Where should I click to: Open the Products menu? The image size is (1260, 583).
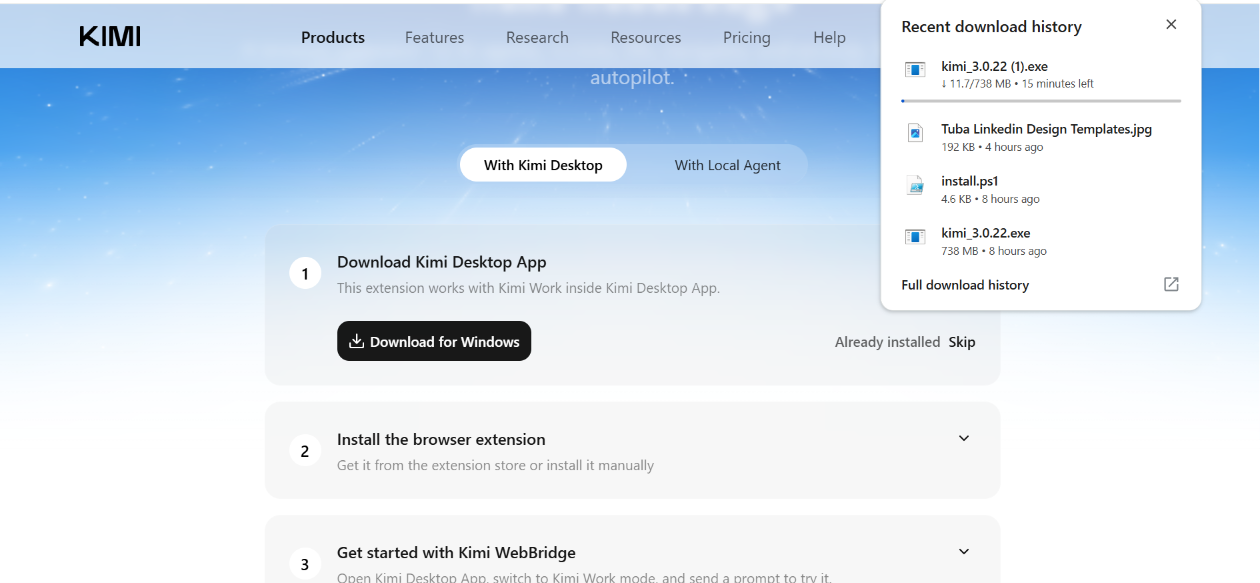coord(333,37)
